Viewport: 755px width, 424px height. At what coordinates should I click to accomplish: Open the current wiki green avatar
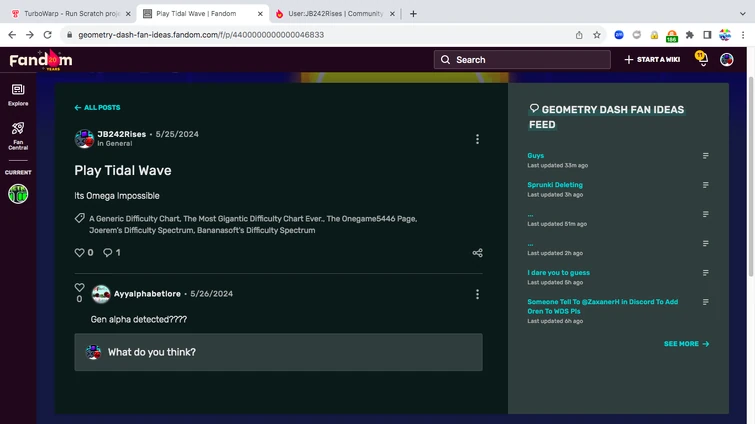point(18,194)
